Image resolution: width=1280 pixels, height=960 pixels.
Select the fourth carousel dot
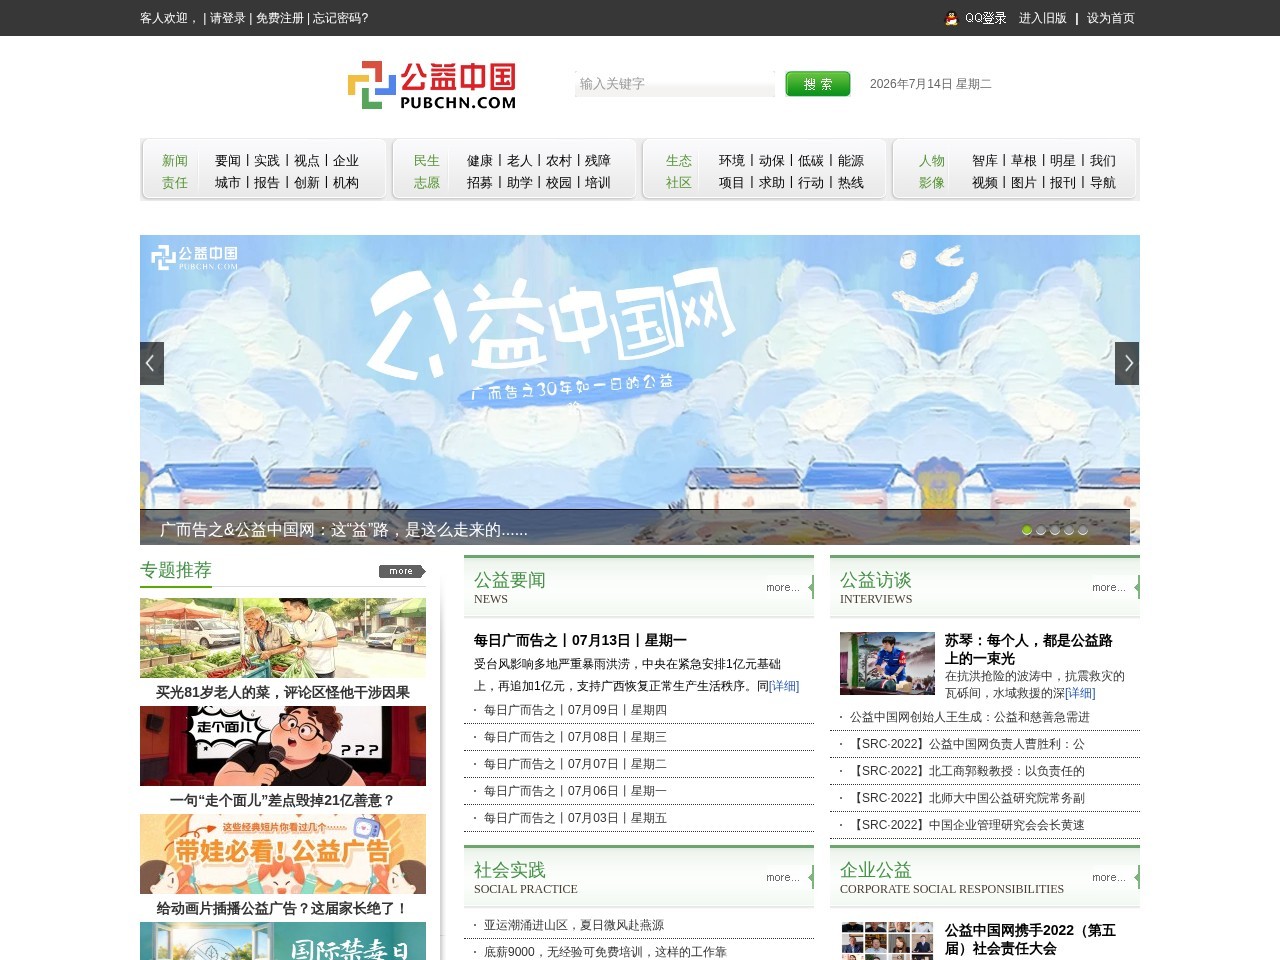[1069, 531]
